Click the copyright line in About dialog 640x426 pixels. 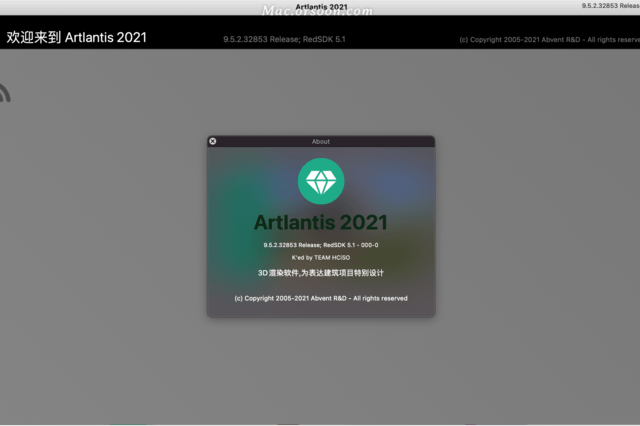pyautogui.click(x=321, y=298)
